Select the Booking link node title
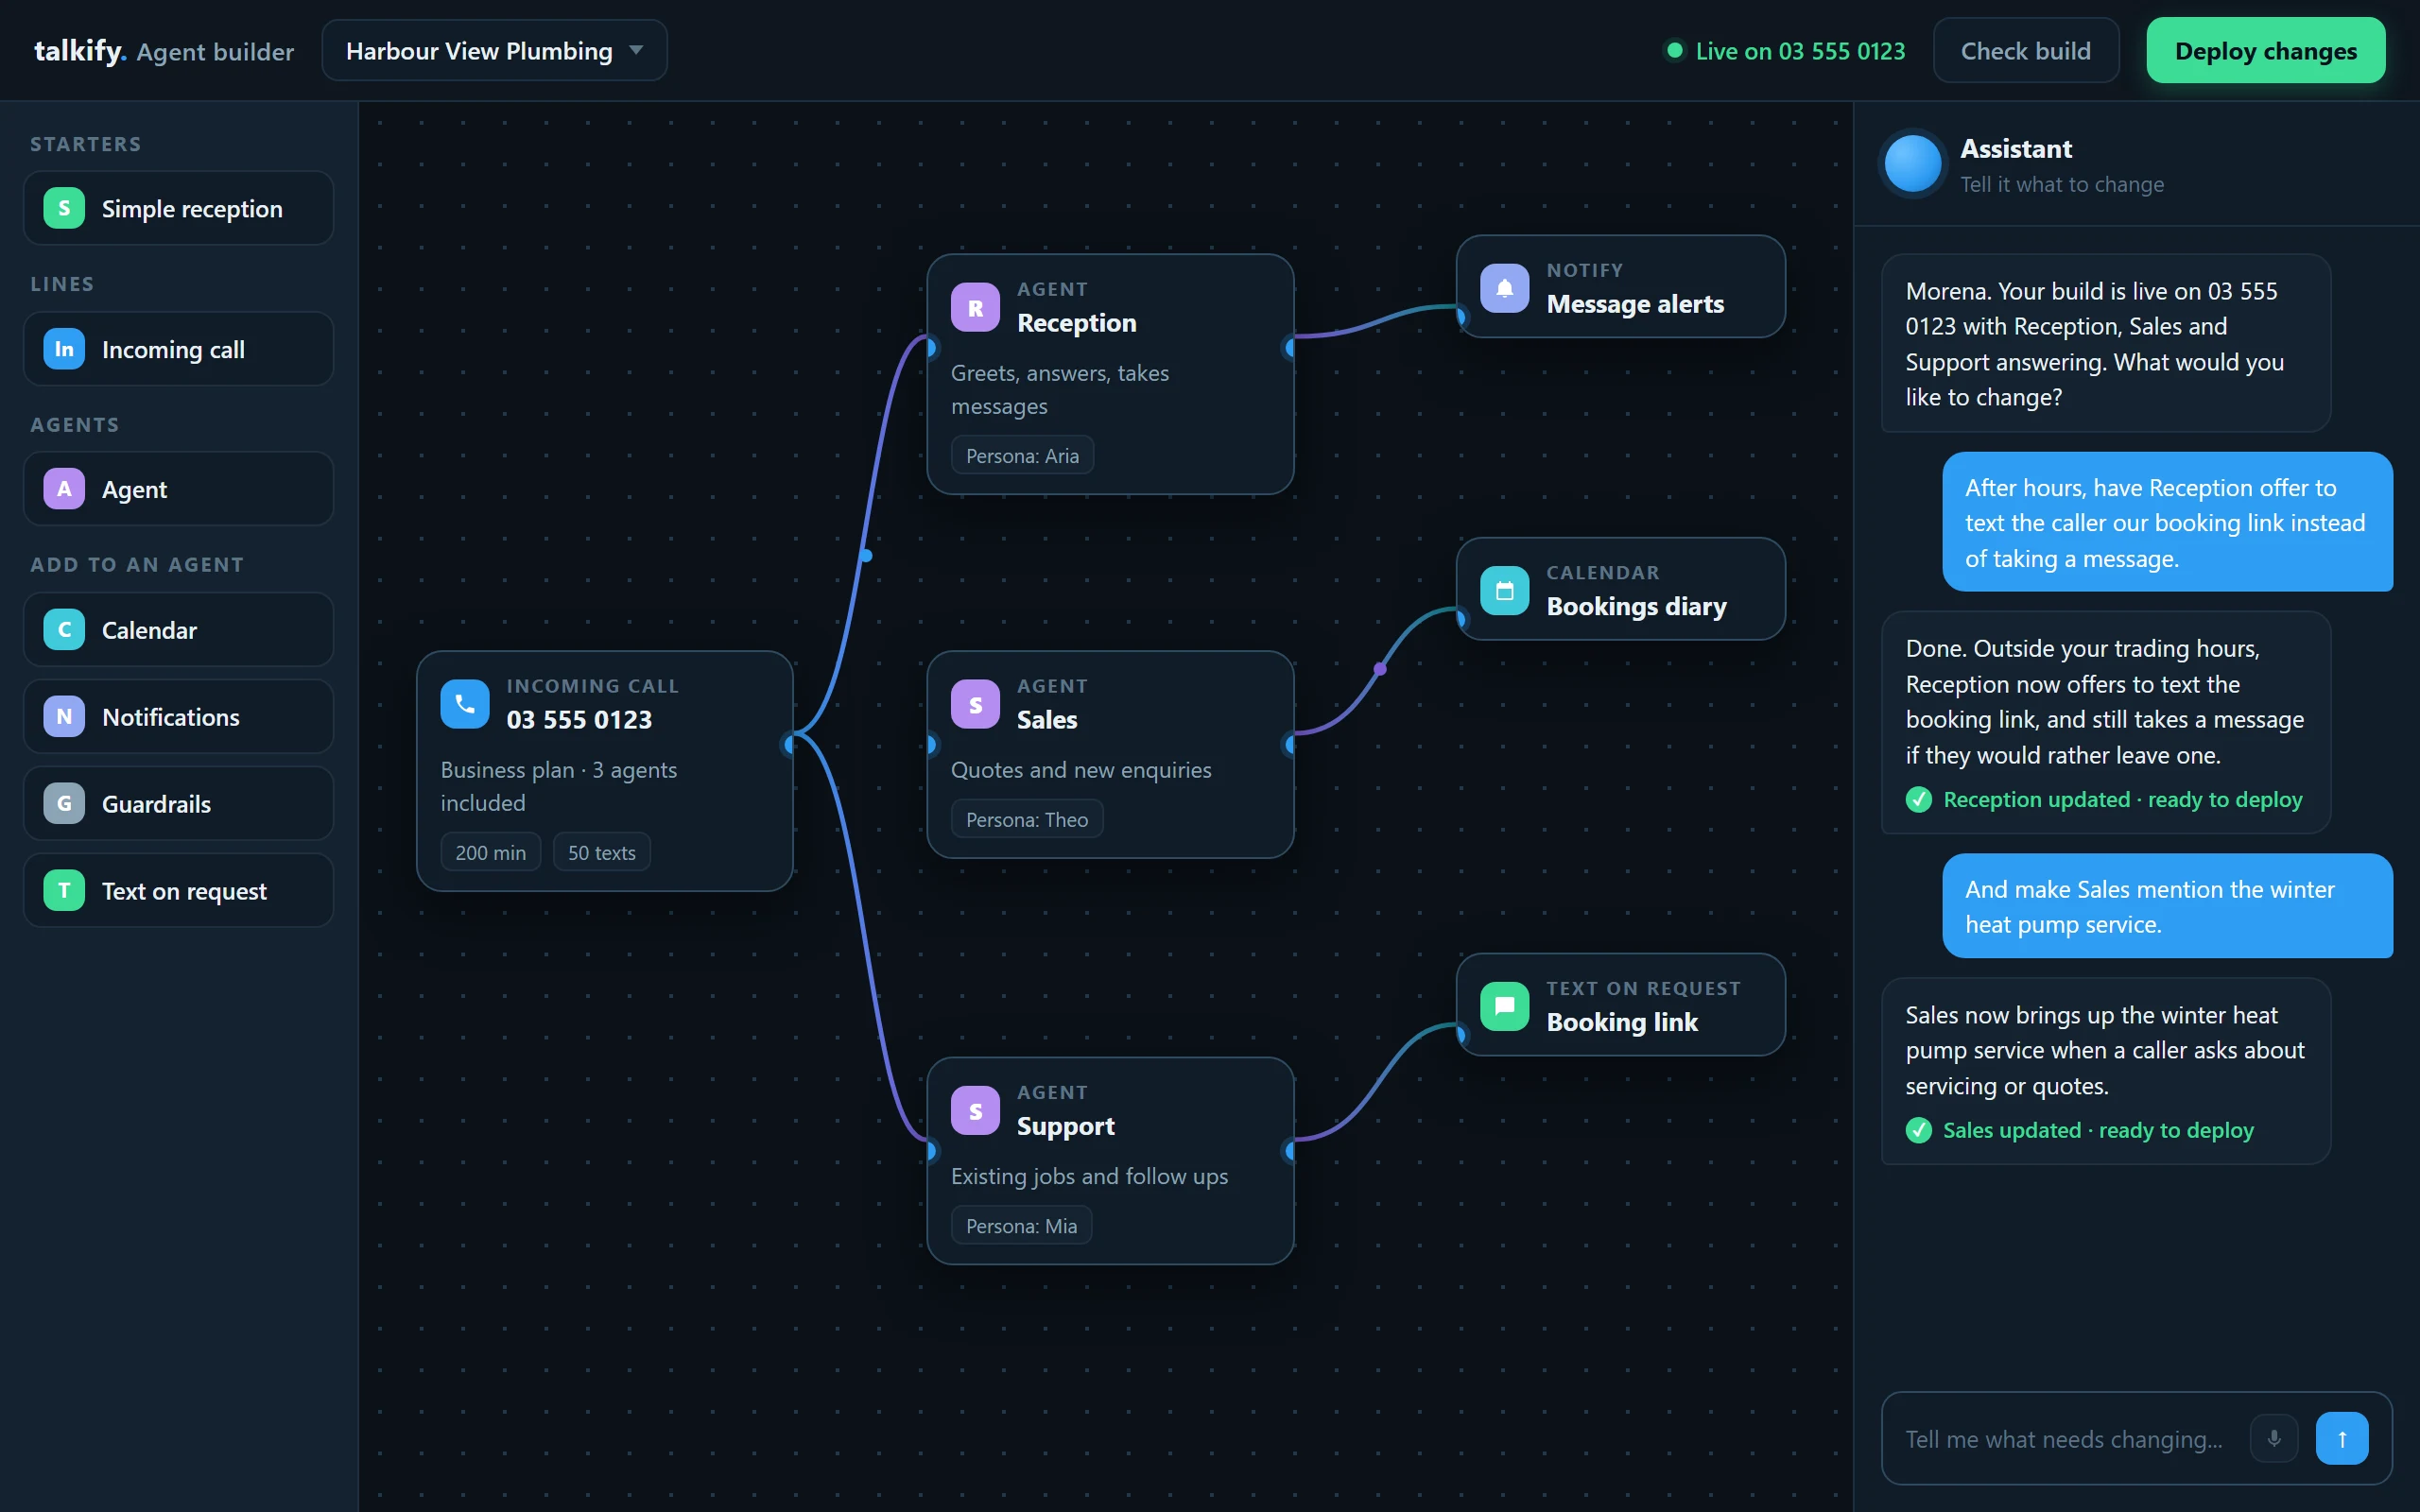The width and height of the screenshot is (2420, 1512). click(1622, 1022)
